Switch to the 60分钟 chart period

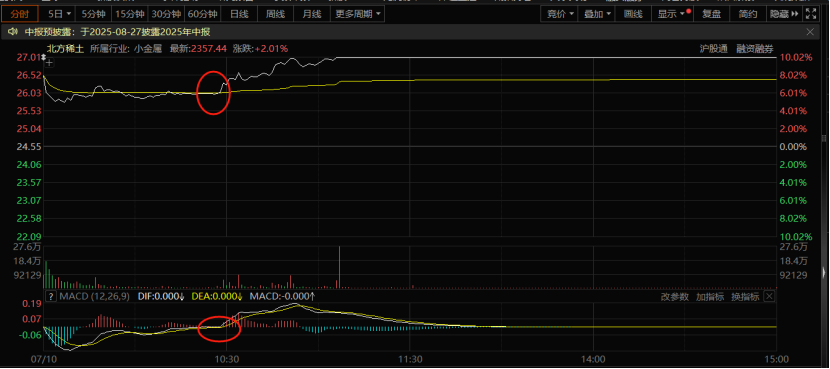(x=202, y=14)
